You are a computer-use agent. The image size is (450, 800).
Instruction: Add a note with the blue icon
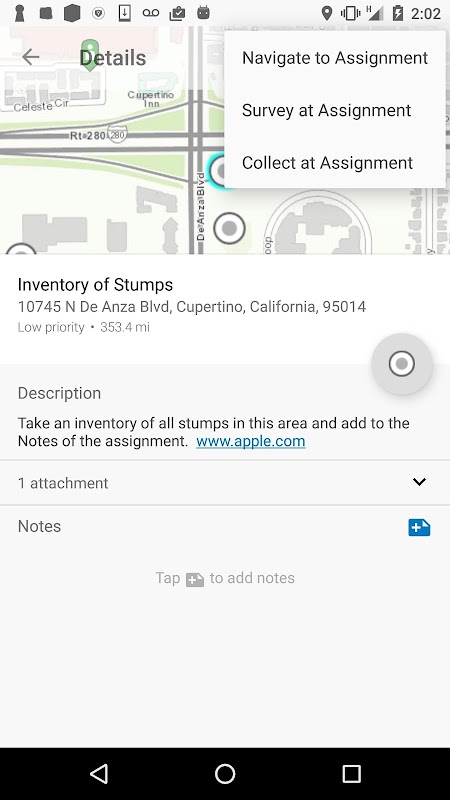[x=419, y=528]
